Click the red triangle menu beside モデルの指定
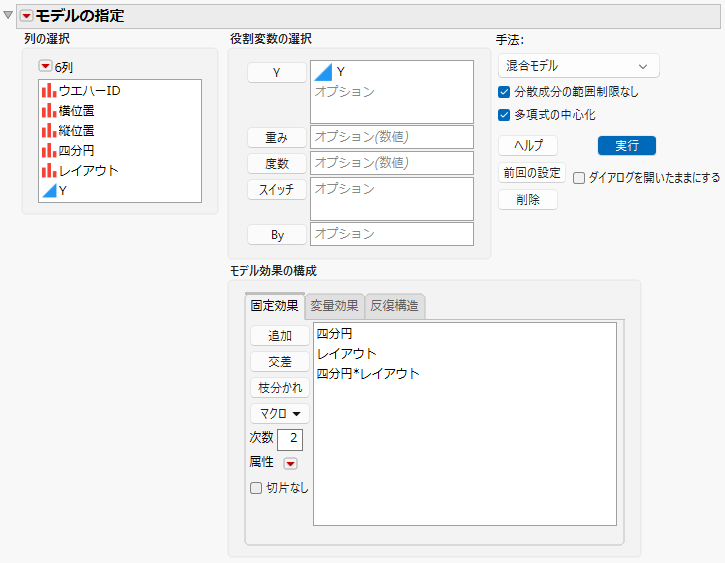 [26, 16]
